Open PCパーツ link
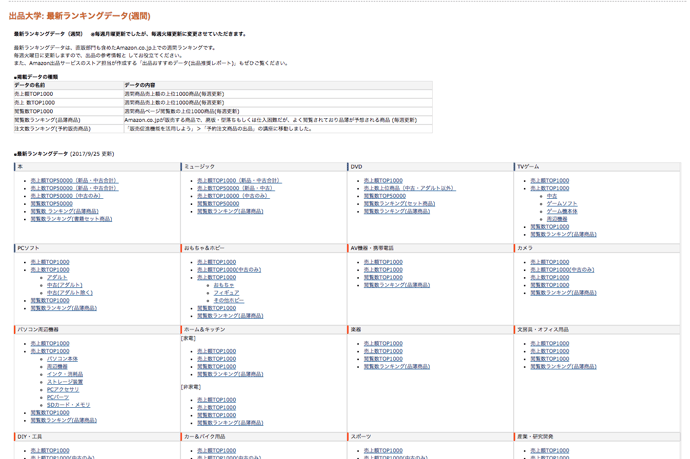The width and height of the screenshot is (690, 459). 59,397
